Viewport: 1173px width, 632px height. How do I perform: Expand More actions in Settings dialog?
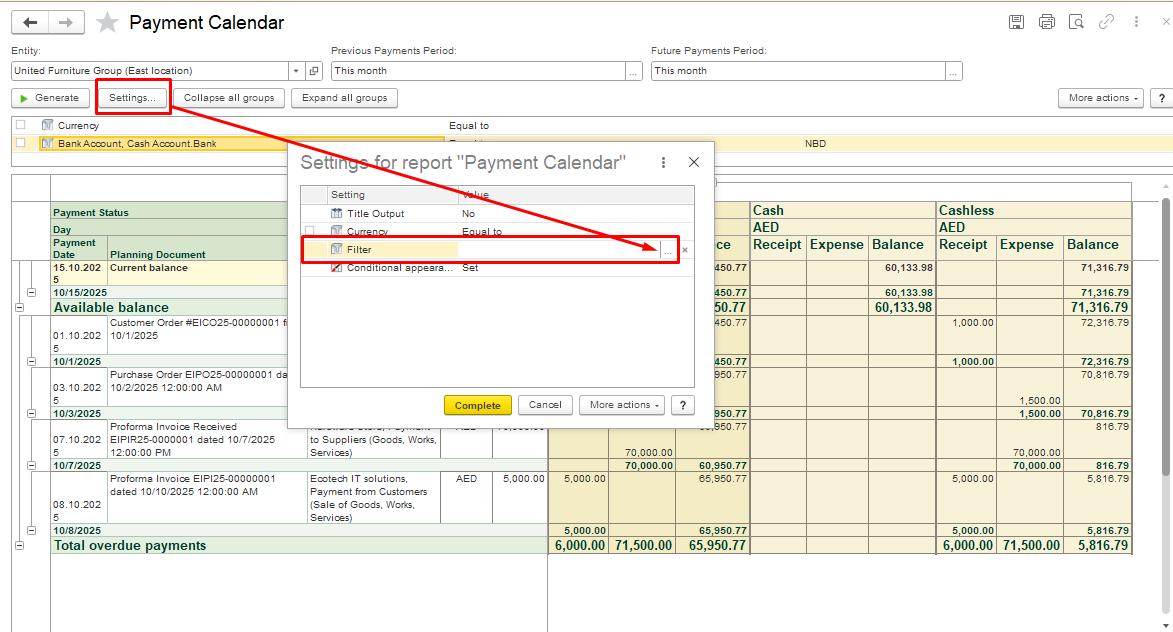(x=620, y=405)
